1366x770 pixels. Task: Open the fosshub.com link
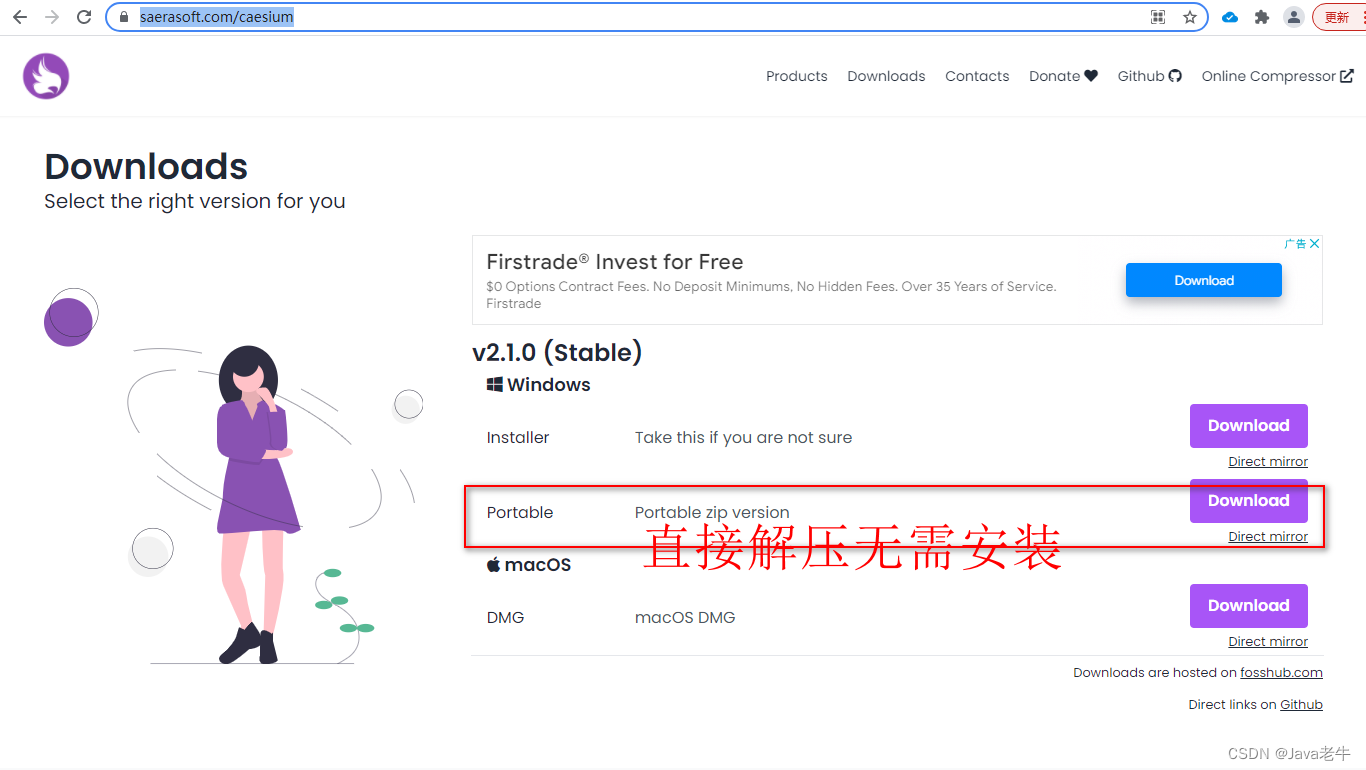[x=1281, y=673]
